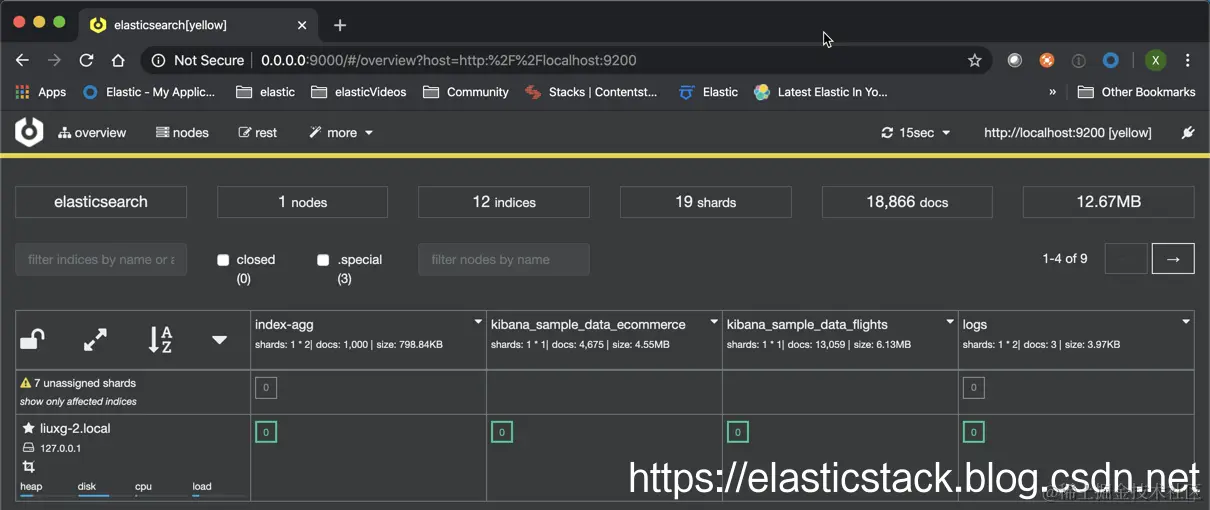
Task: Open the kibana_sample_data_flights index dropdown
Action: point(950,322)
